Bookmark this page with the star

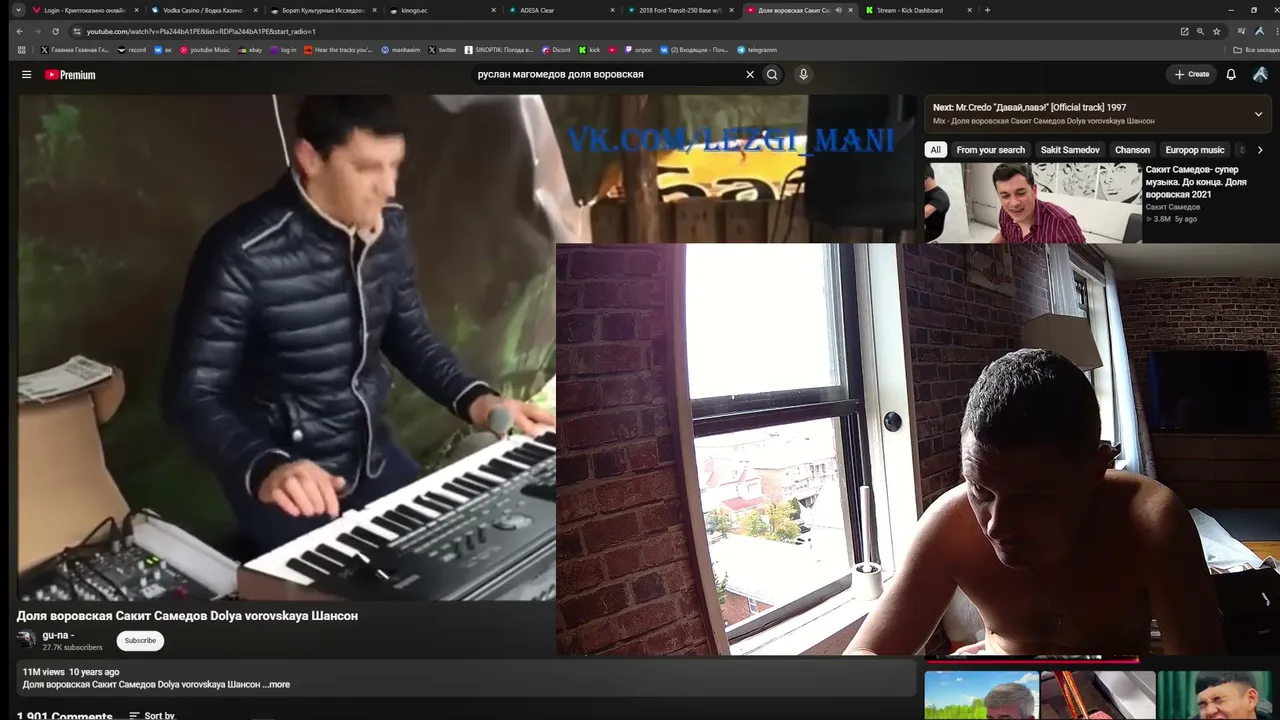[1217, 31]
